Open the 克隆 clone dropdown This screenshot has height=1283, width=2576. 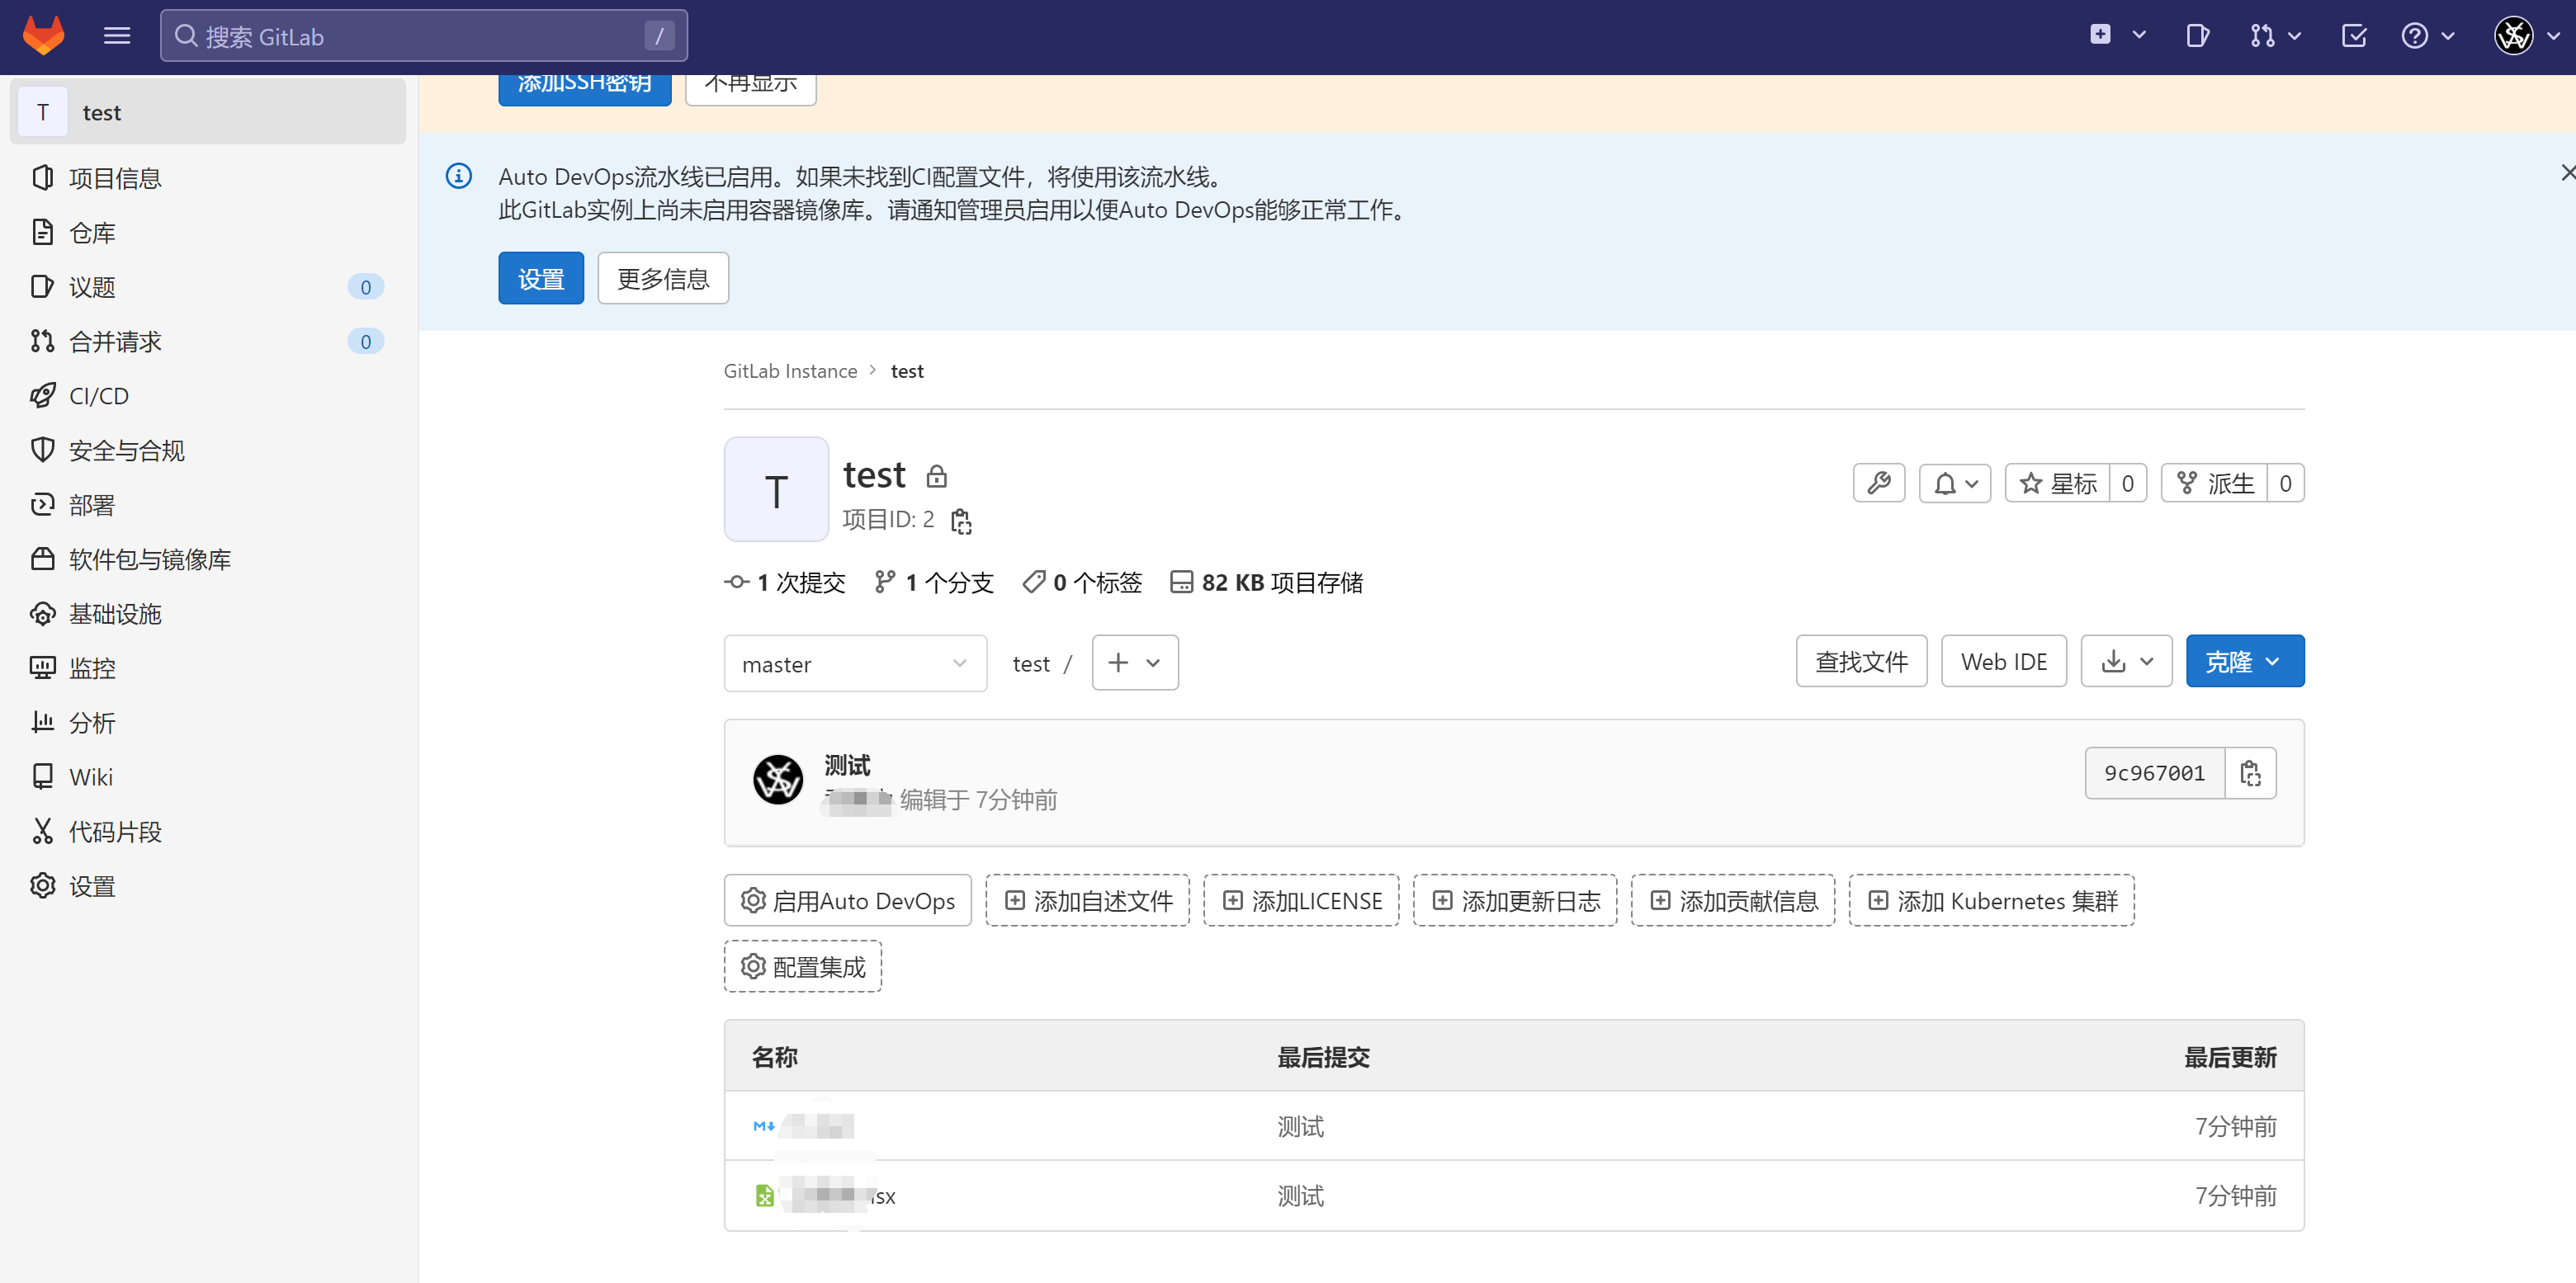coord(2245,661)
